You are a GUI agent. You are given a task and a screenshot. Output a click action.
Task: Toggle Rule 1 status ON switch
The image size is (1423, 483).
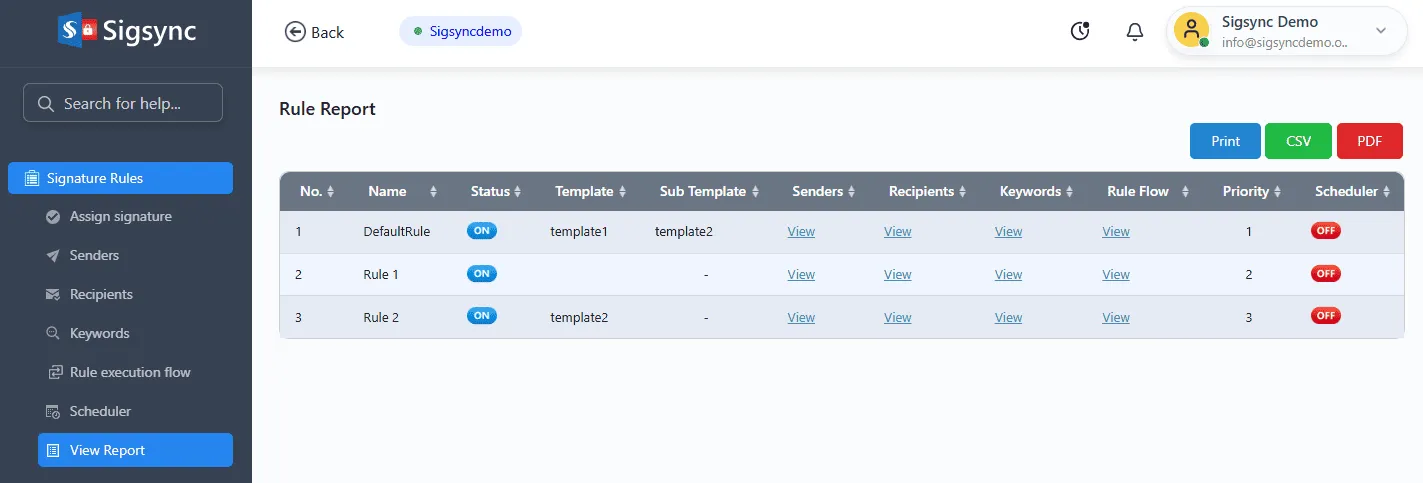[482, 273]
